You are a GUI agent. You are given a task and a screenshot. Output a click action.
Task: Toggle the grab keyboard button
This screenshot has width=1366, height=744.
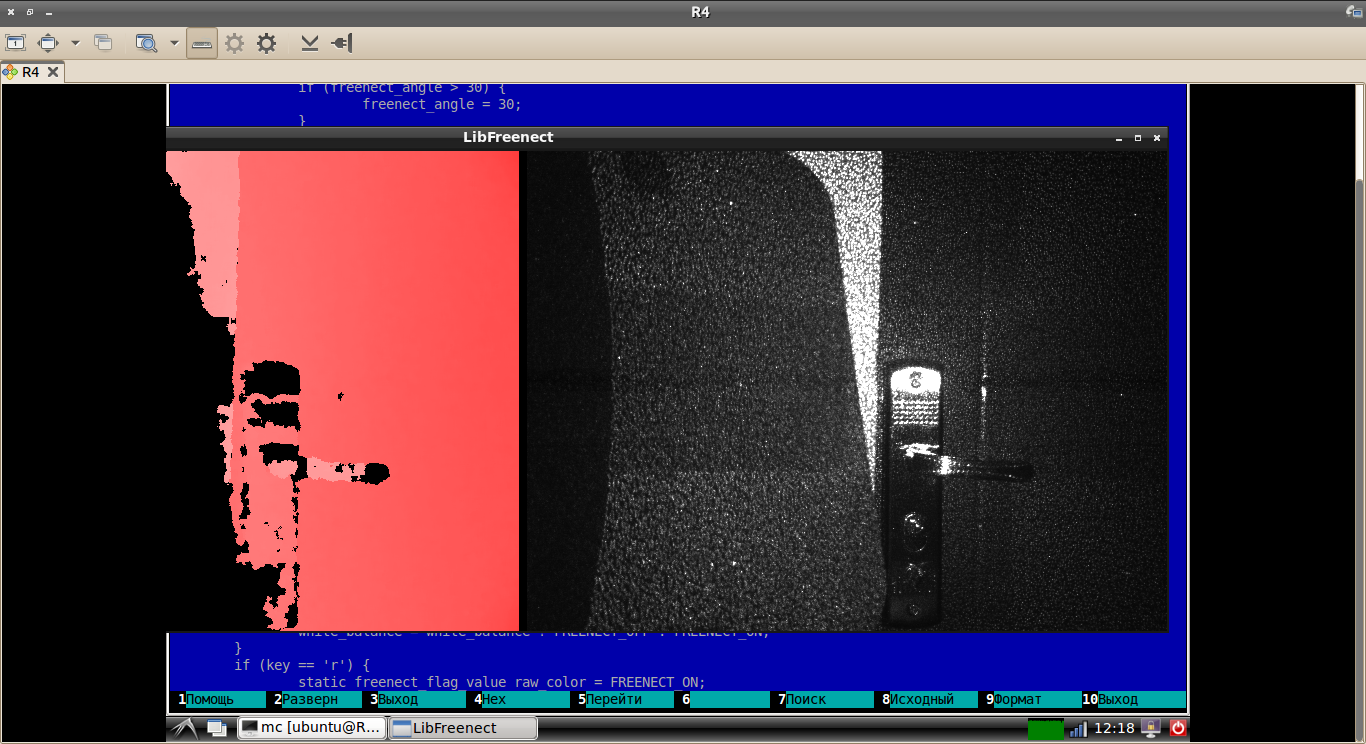coord(202,43)
